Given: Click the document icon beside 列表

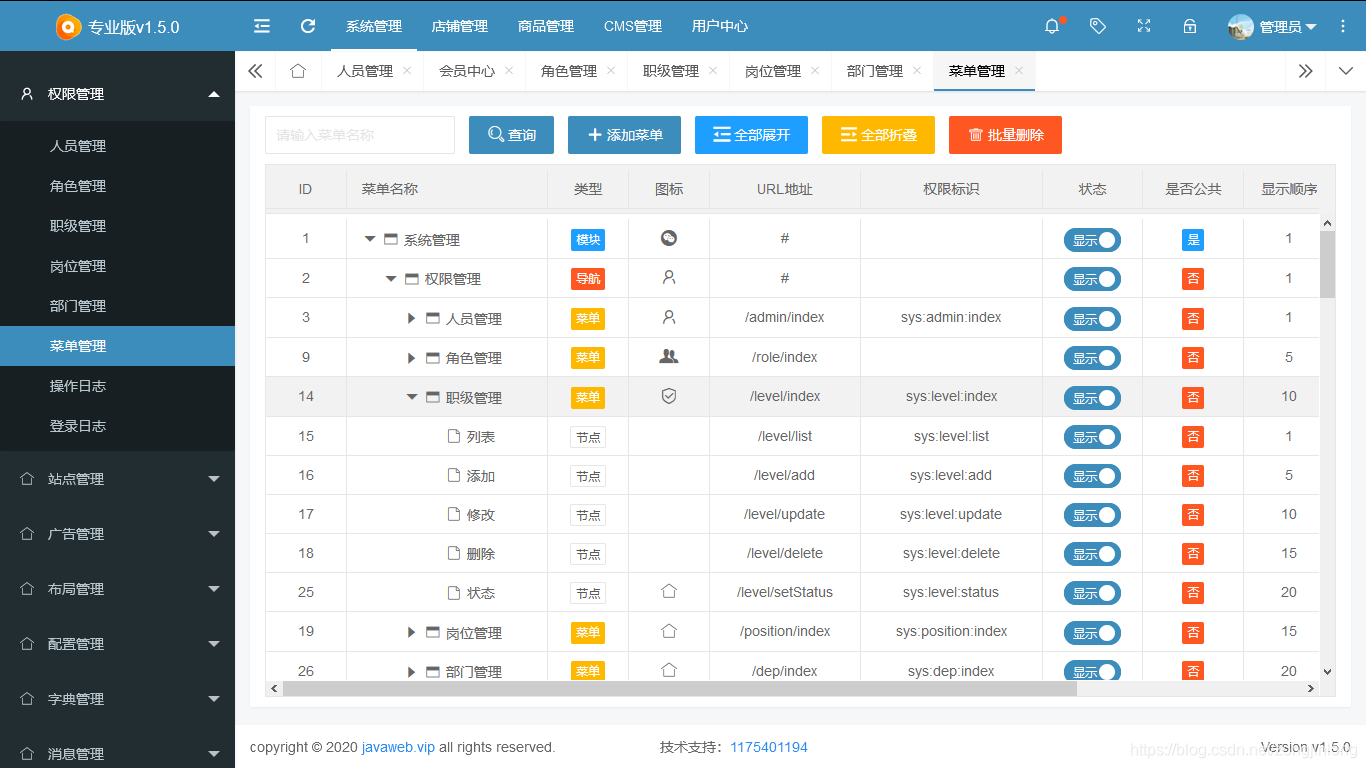Looking at the screenshot, I should click(x=454, y=436).
